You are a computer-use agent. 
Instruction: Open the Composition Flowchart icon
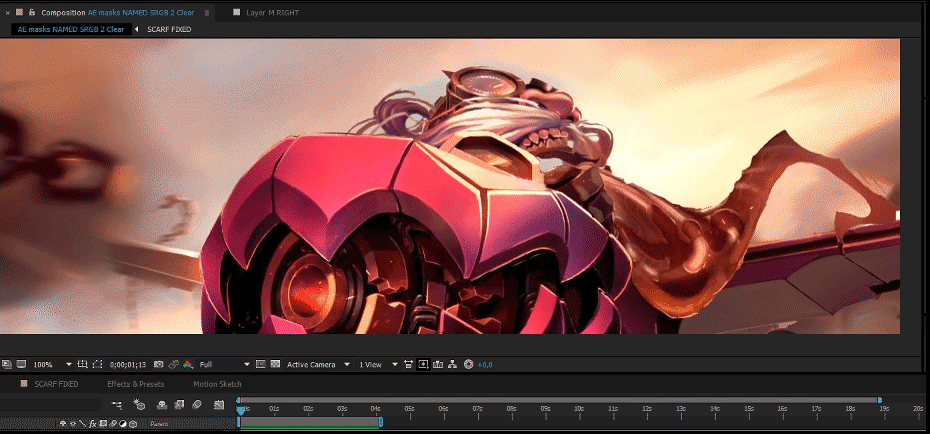(x=453, y=364)
